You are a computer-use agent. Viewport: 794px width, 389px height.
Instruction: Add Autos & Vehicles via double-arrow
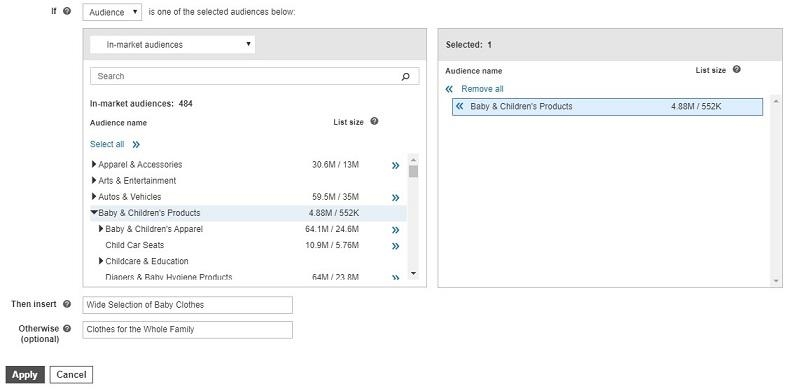395,198
